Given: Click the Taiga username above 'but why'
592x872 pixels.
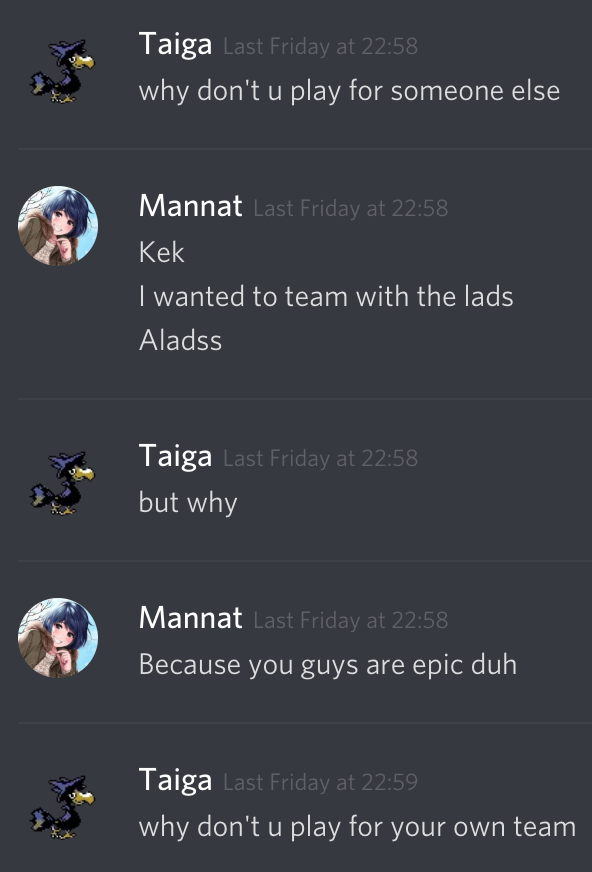Looking at the screenshot, I should (175, 457).
